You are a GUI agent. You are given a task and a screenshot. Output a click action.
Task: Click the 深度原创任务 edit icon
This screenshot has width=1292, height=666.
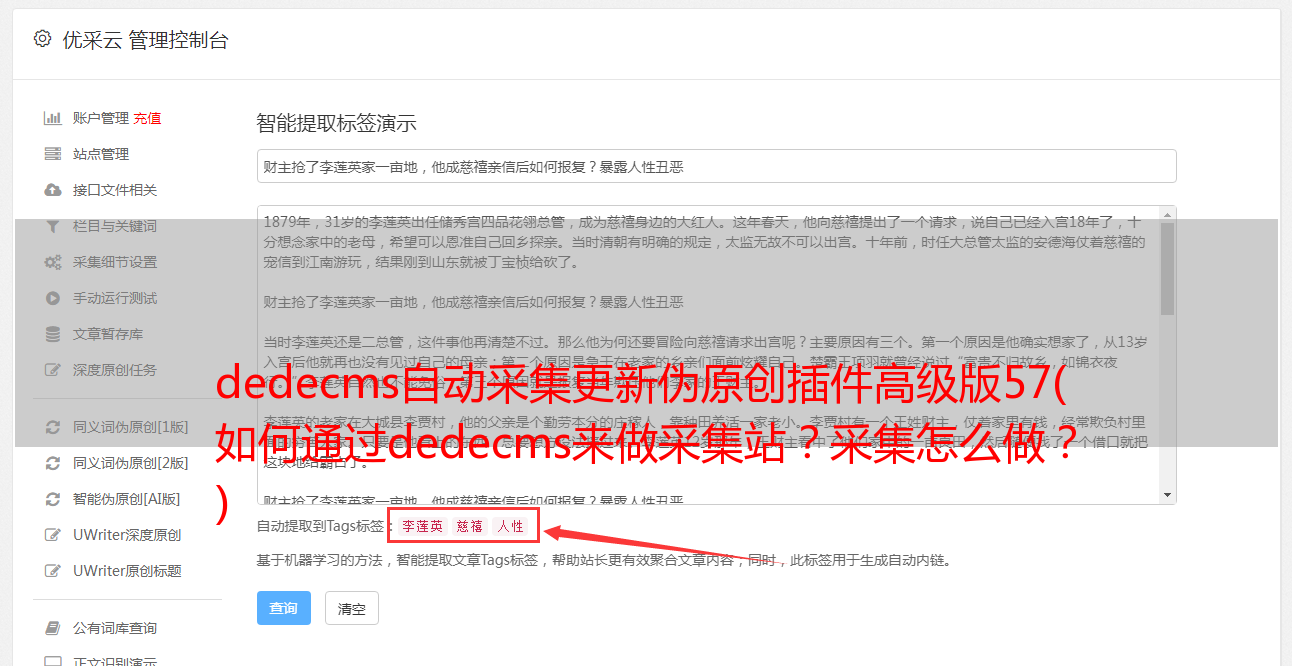[x=53, y=370]
